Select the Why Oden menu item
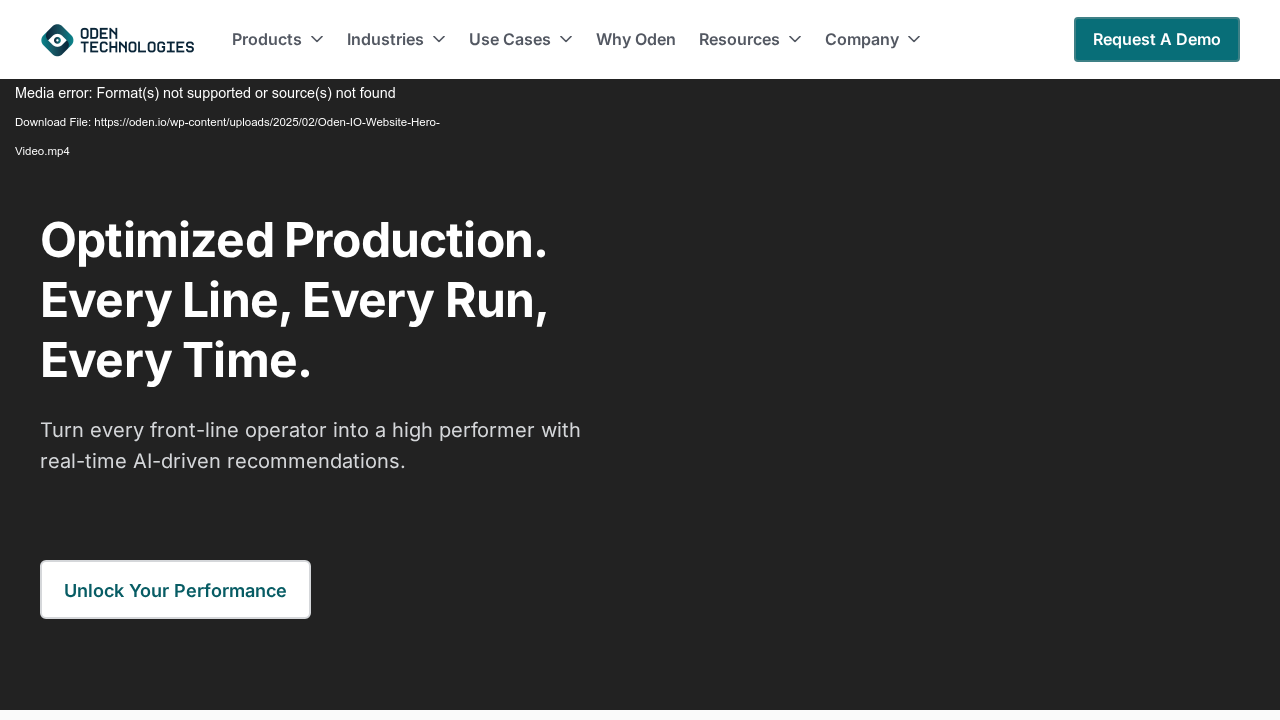Screen dimensions: 1280x720 636,38
